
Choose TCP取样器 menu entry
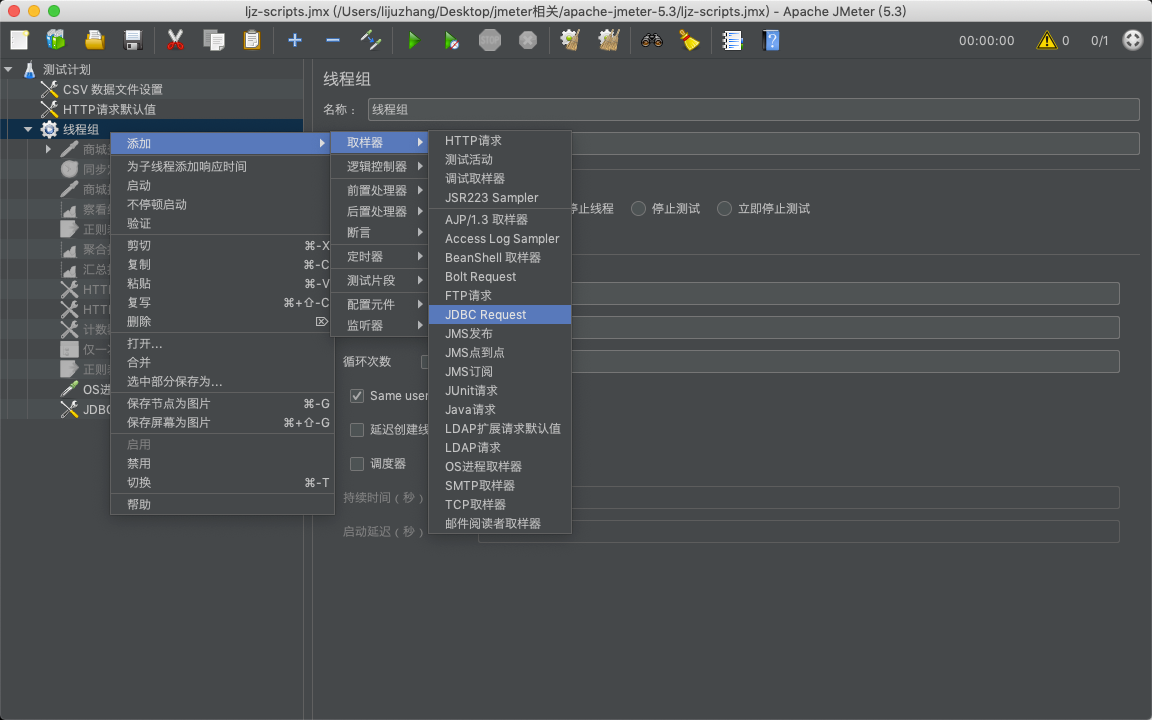tap(500, 505)
